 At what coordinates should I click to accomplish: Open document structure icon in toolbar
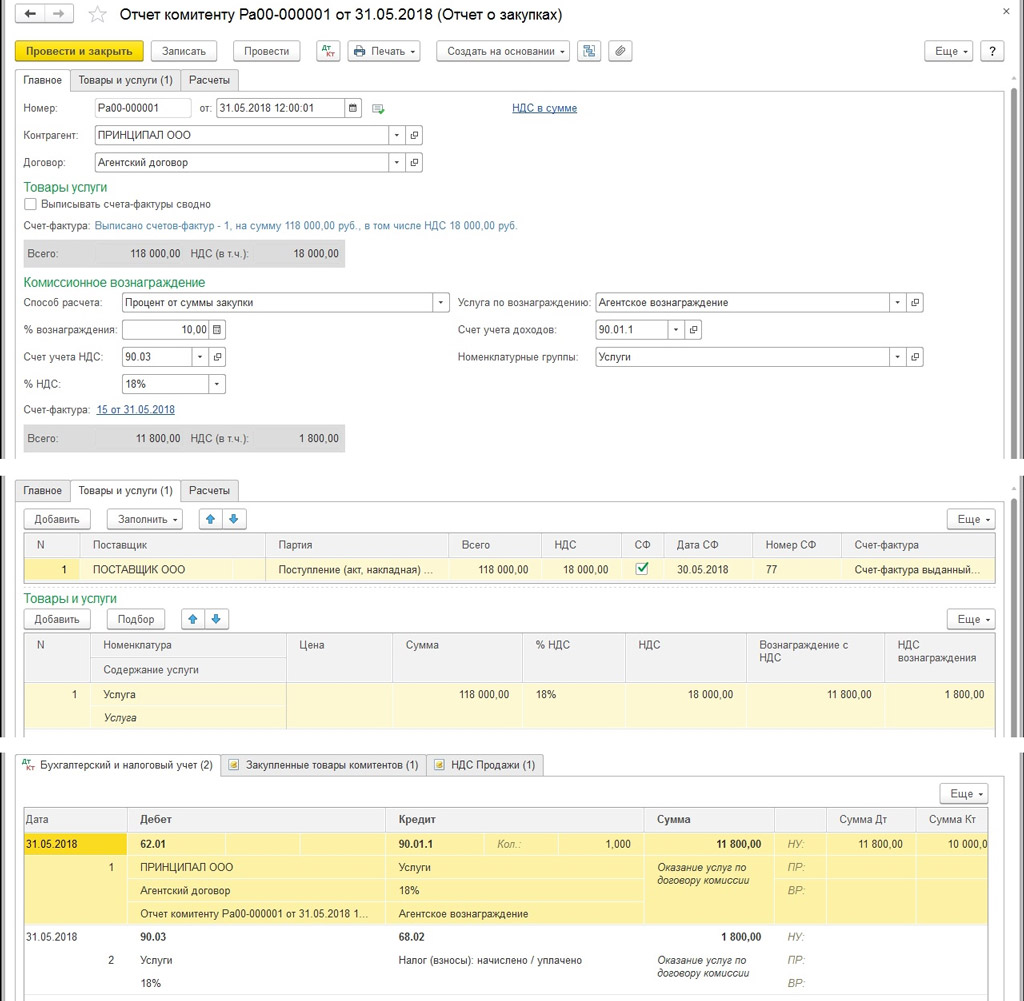pyautogui.click(x=589, y=51)
